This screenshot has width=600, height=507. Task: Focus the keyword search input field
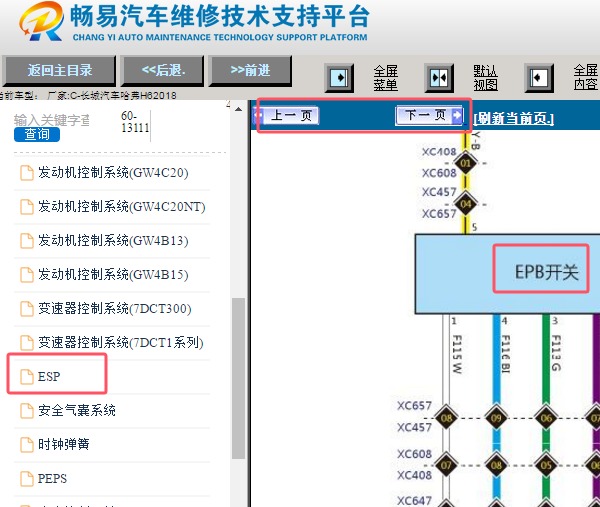(52, 120)
